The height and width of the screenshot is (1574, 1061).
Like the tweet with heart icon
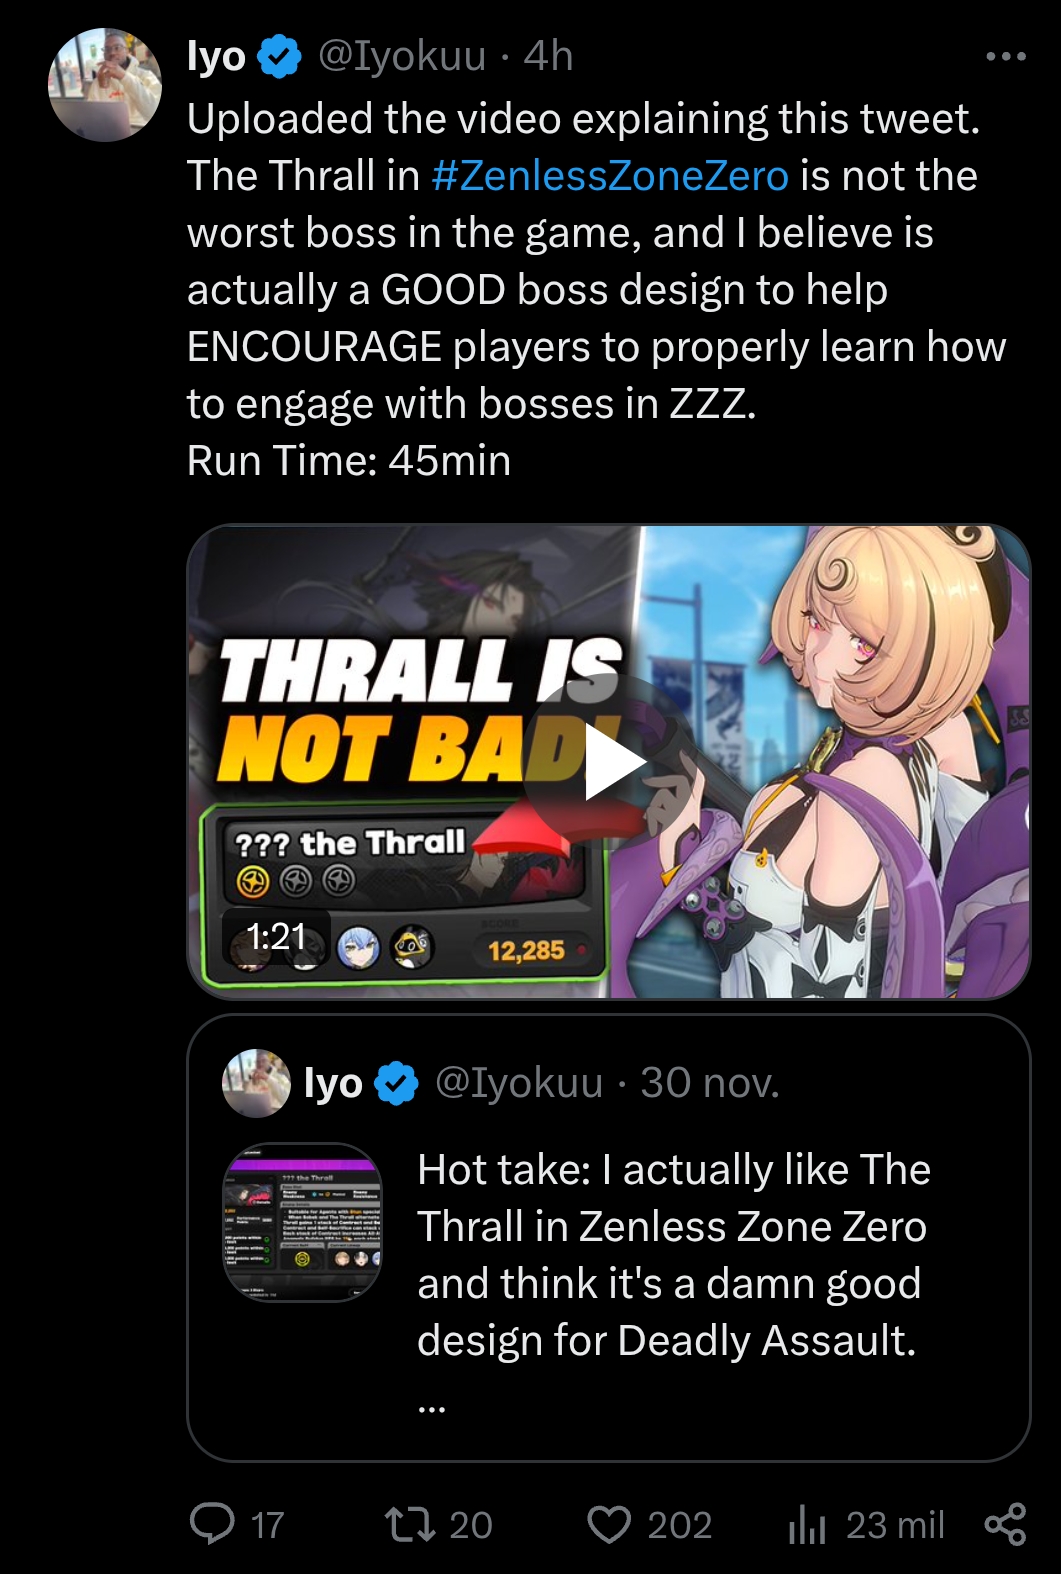(609, 1524)
